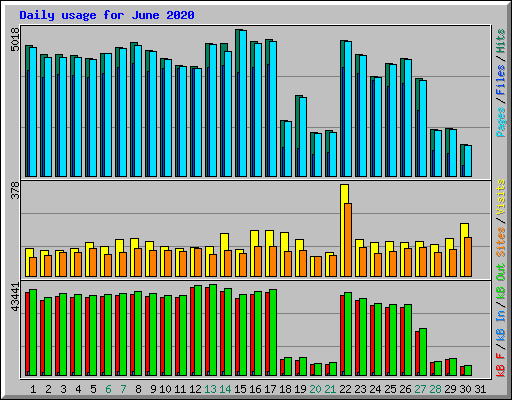Click day 11 on the x-axis
This screenshot has width=512, height=400.
[x=180, y=389]
